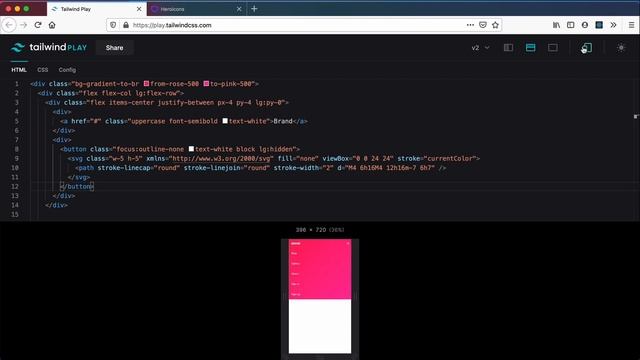Go to browser home page
This screenshot has height=360, width=640.
[52, 25]
